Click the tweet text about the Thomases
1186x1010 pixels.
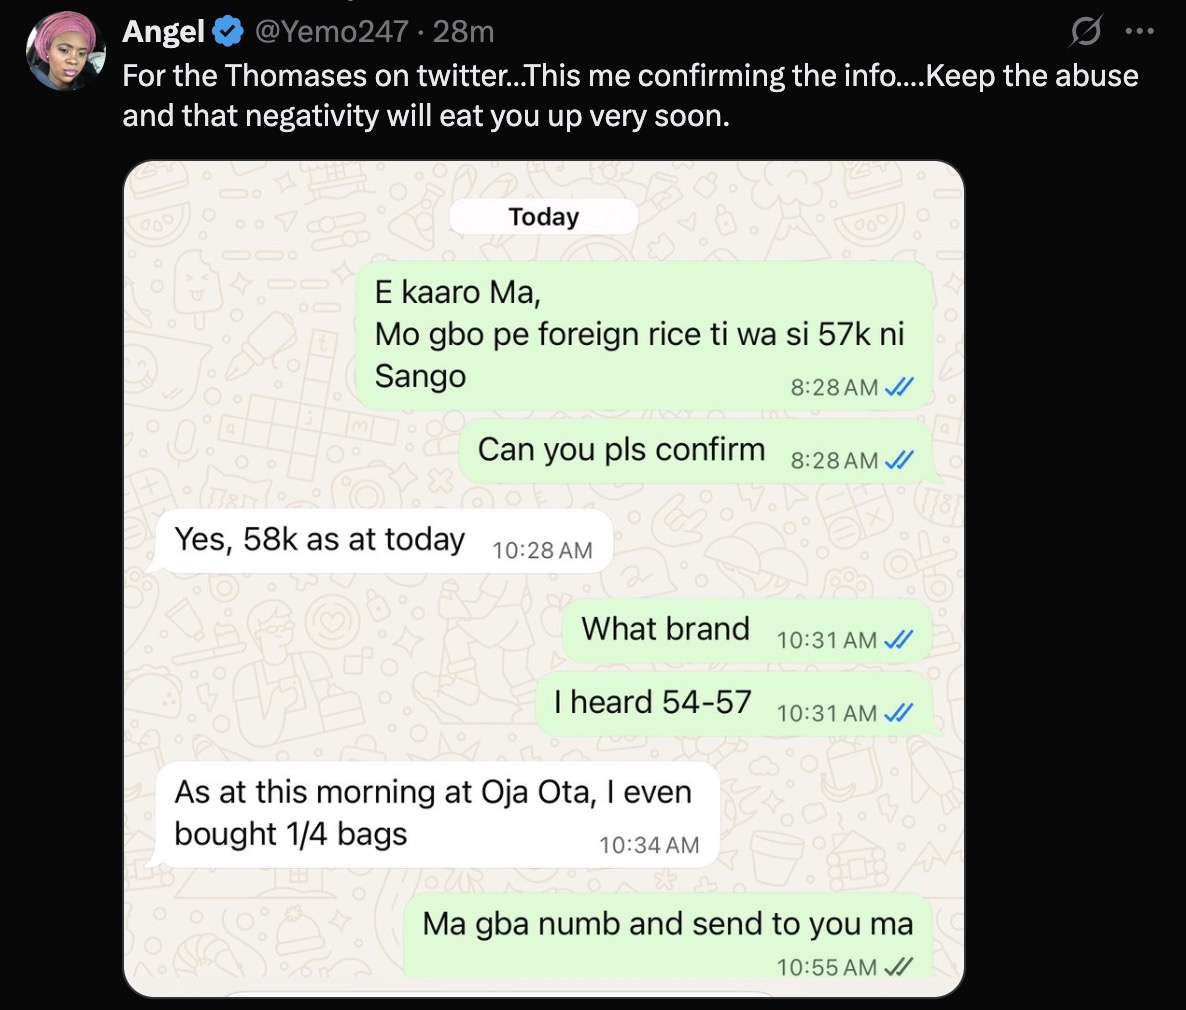pyautogui.click(x=630, y=96)
